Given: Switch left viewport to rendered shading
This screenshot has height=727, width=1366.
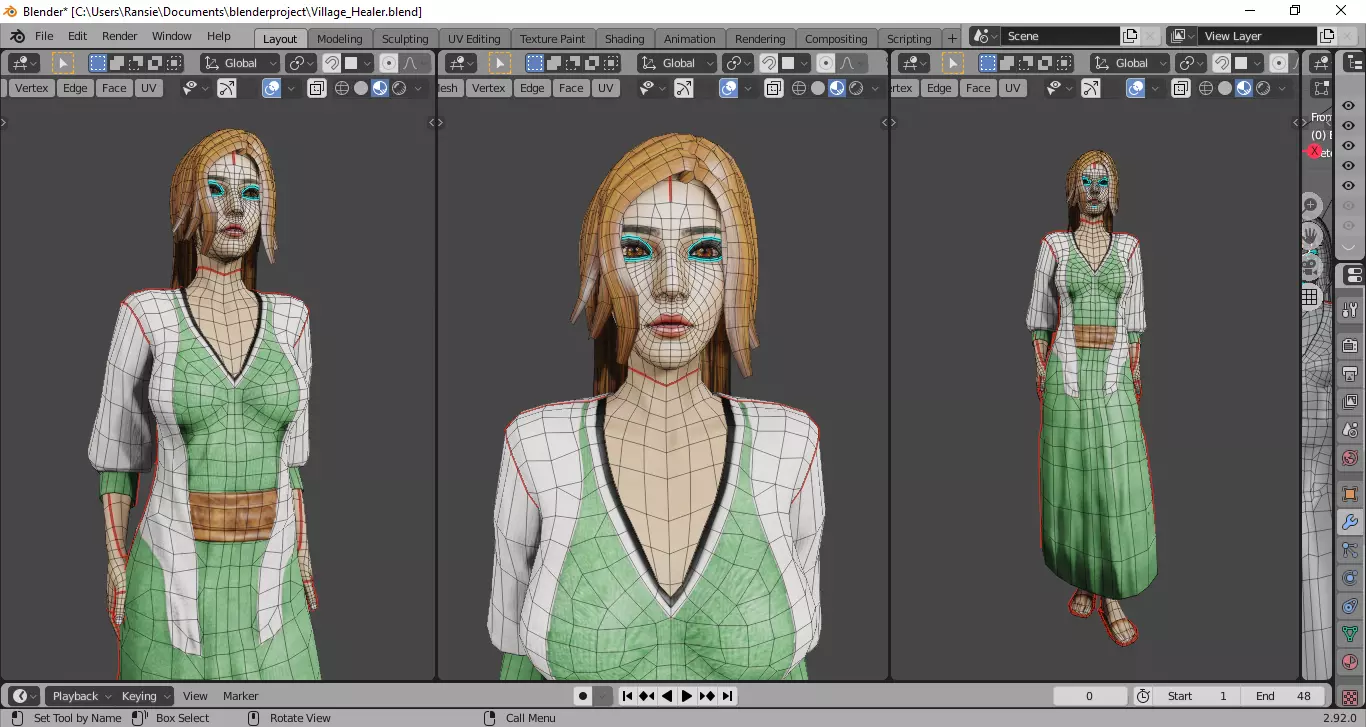Looking at the screenshot, I should click(x=399, y=88).
